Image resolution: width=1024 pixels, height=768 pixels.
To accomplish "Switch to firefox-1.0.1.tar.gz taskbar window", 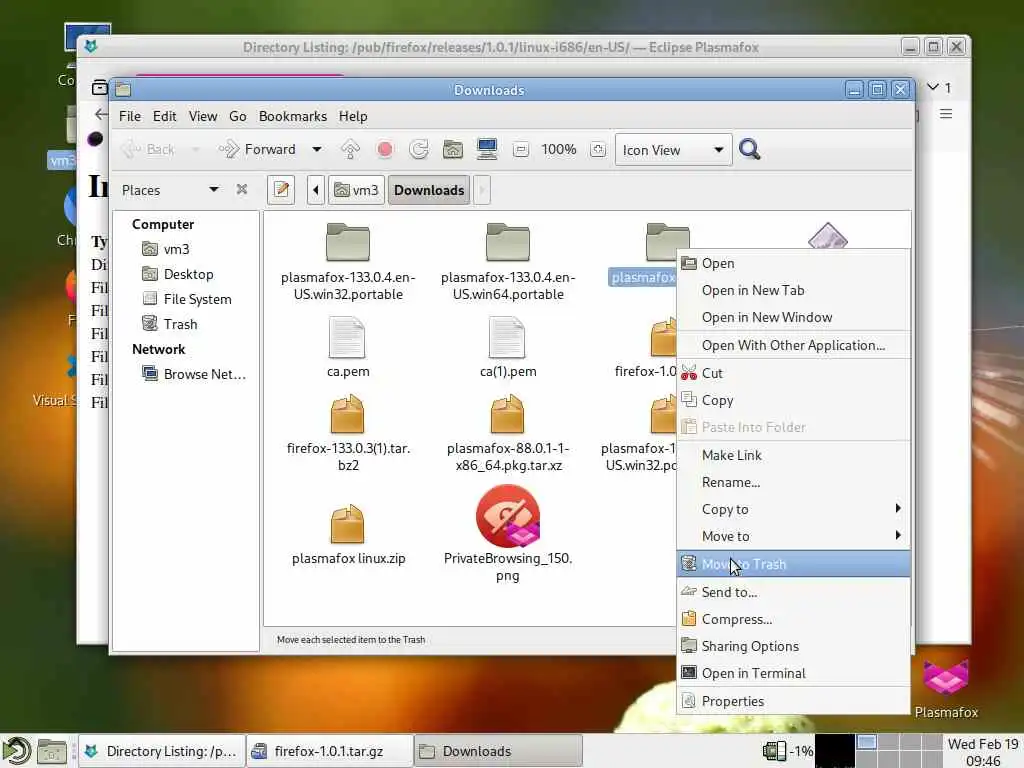I will pos(330,751).
